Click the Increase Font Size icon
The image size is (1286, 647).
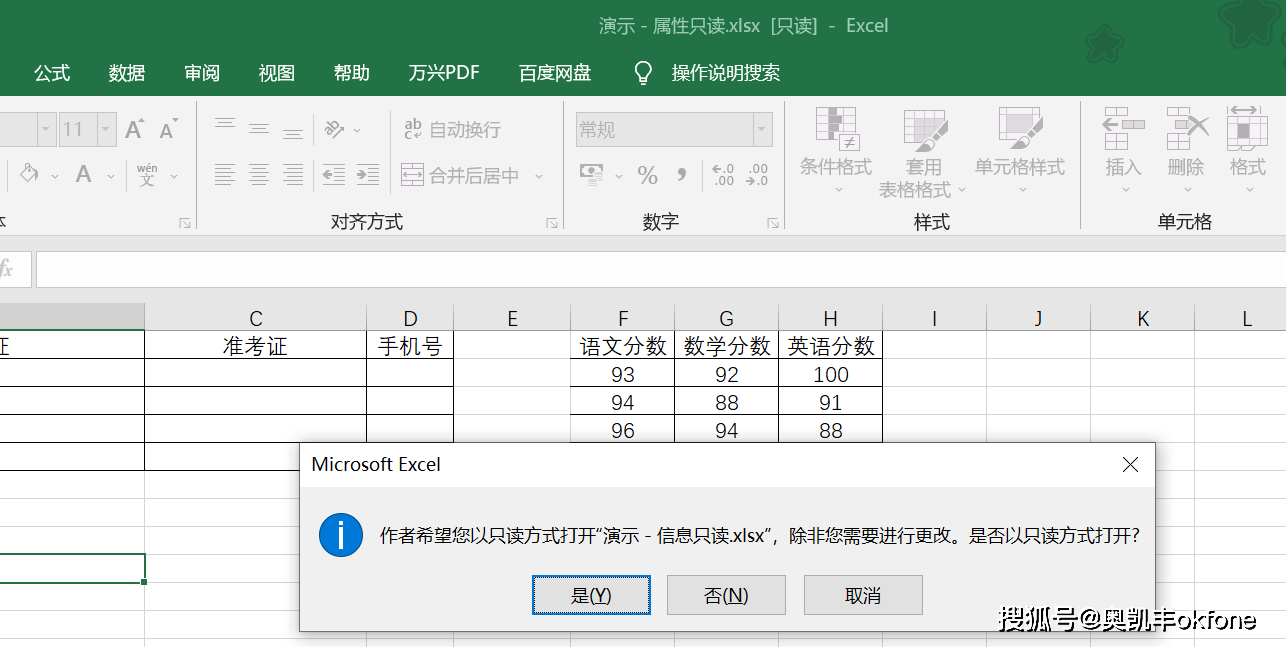(x=135, y=129)
